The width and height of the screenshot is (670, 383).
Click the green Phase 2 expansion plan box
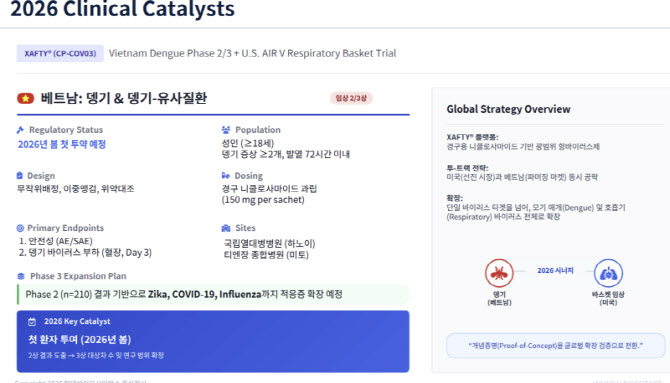click(213, 295)
